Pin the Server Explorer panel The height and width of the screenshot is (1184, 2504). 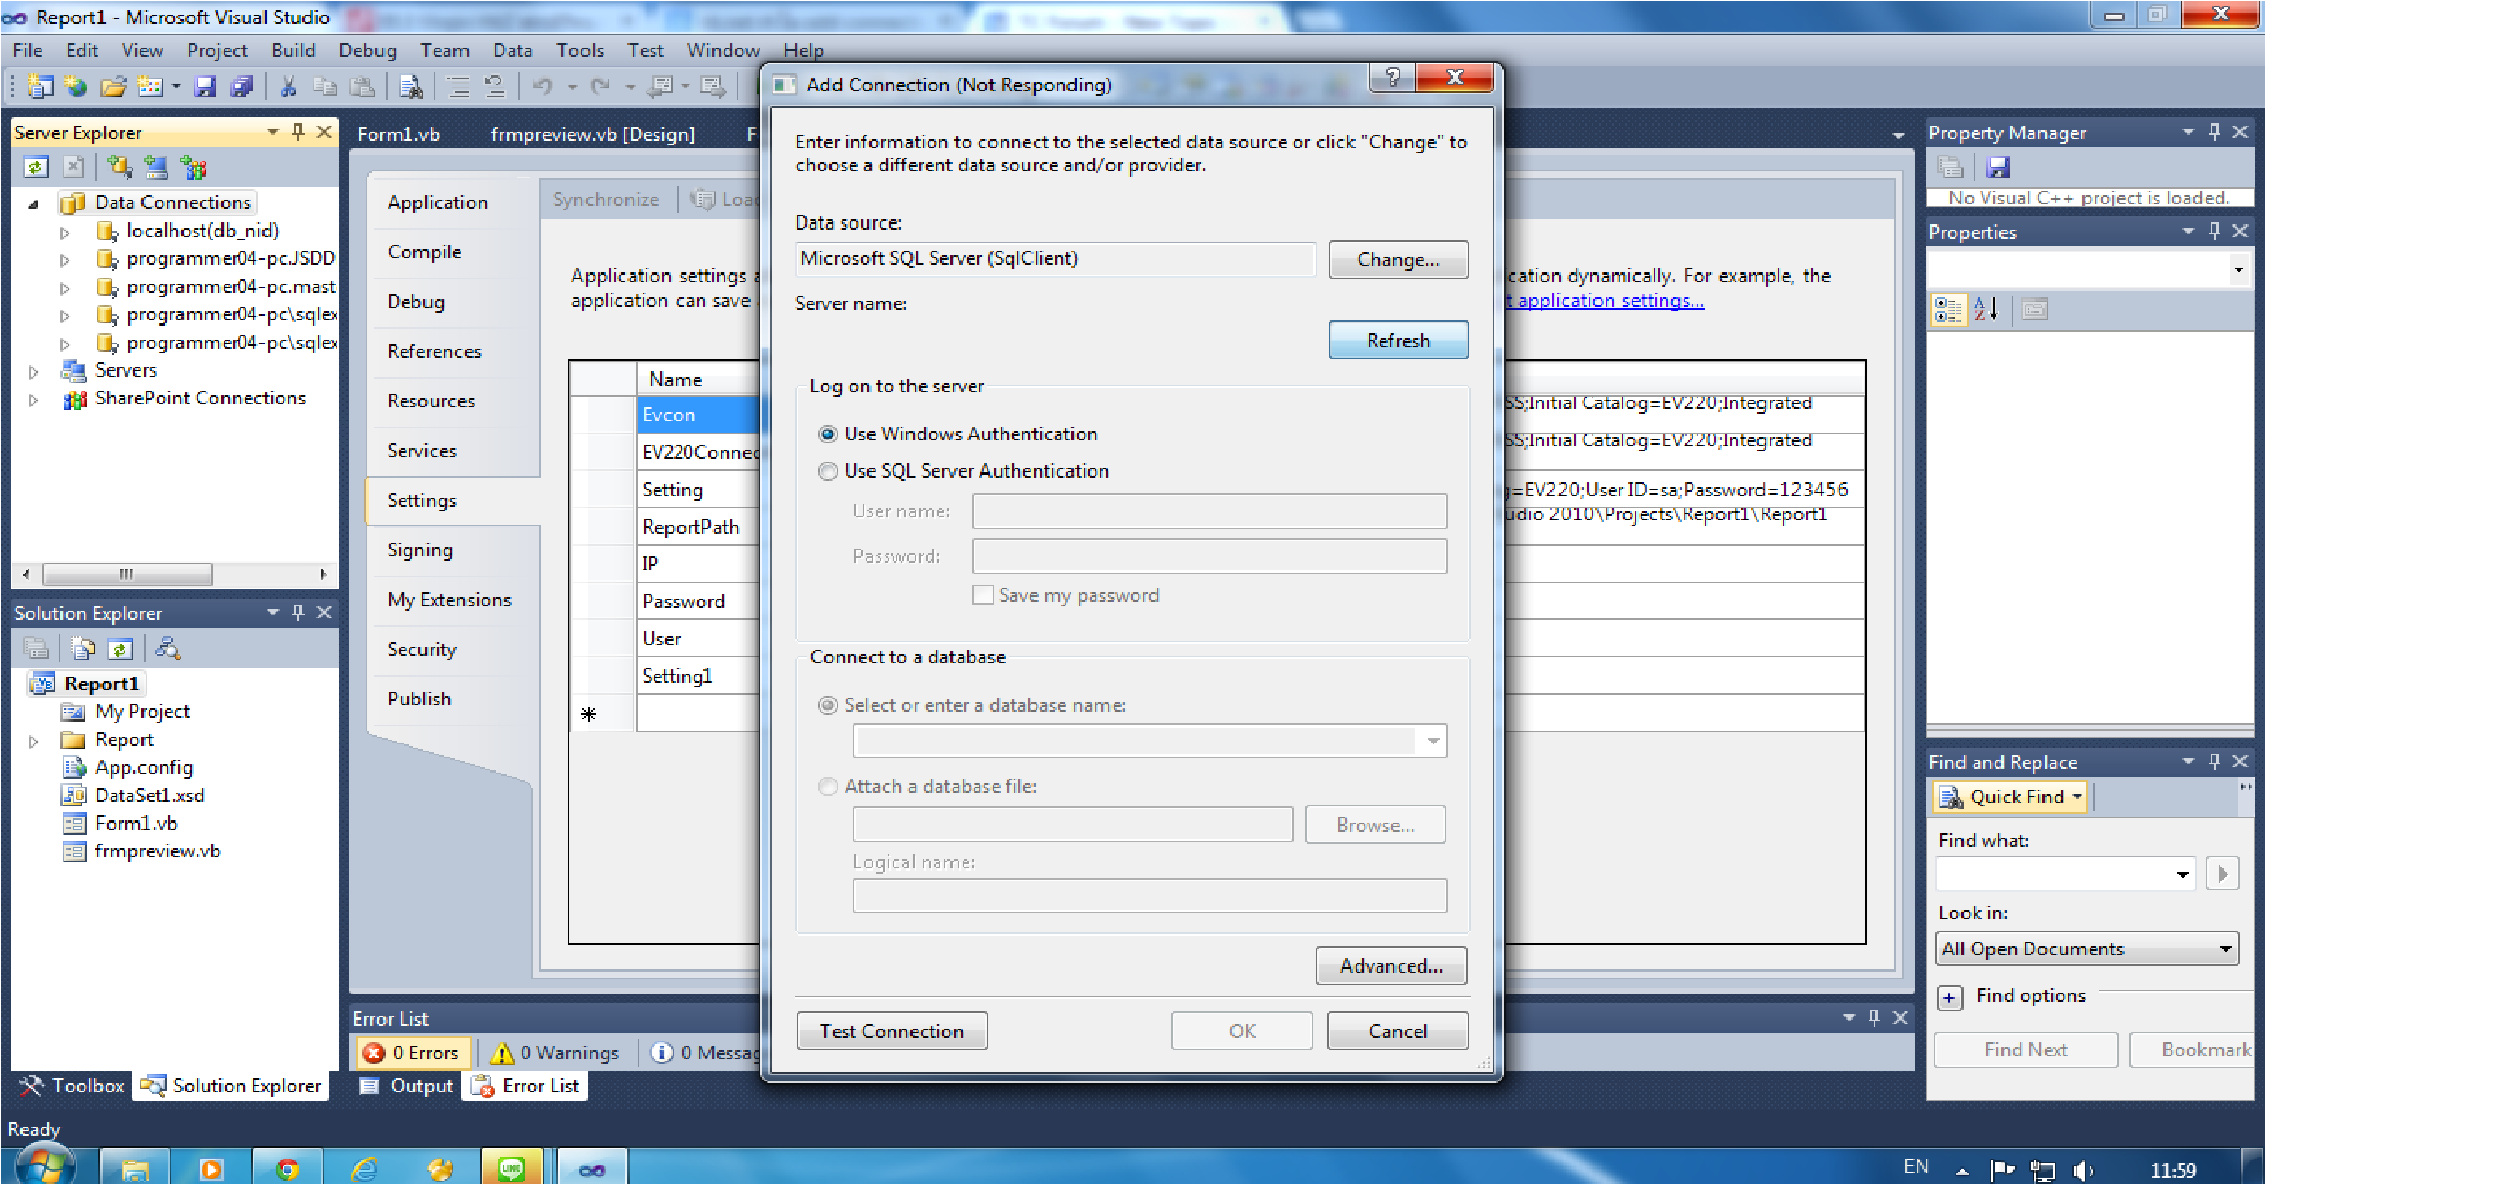click(x=298, y=132)
